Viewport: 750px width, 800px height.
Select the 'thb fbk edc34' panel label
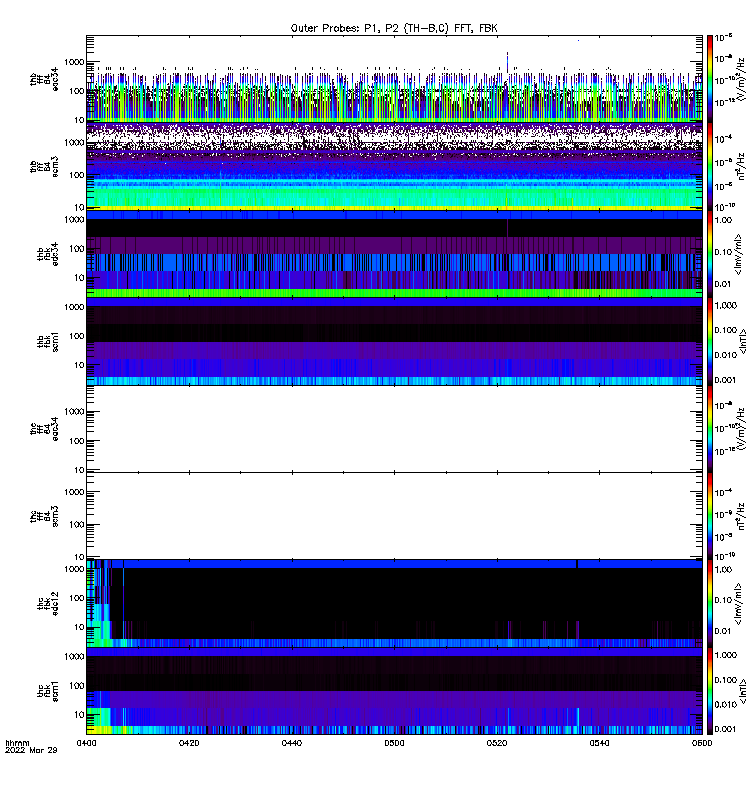(47, 254)
